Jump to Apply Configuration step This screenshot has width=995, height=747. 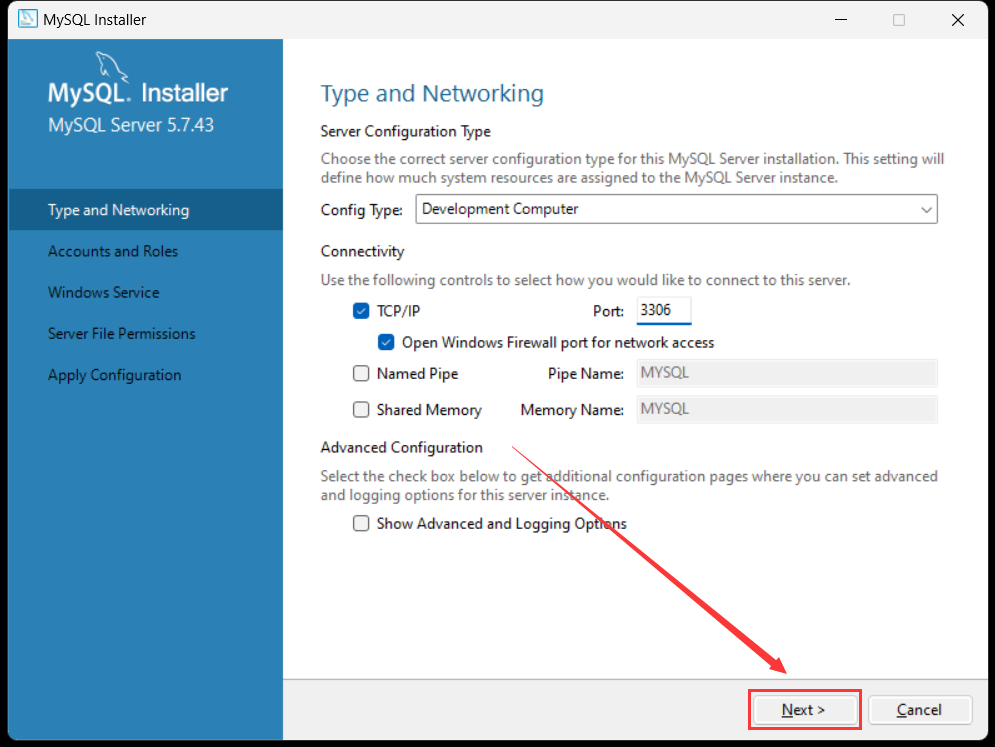(x=115, y=375)
